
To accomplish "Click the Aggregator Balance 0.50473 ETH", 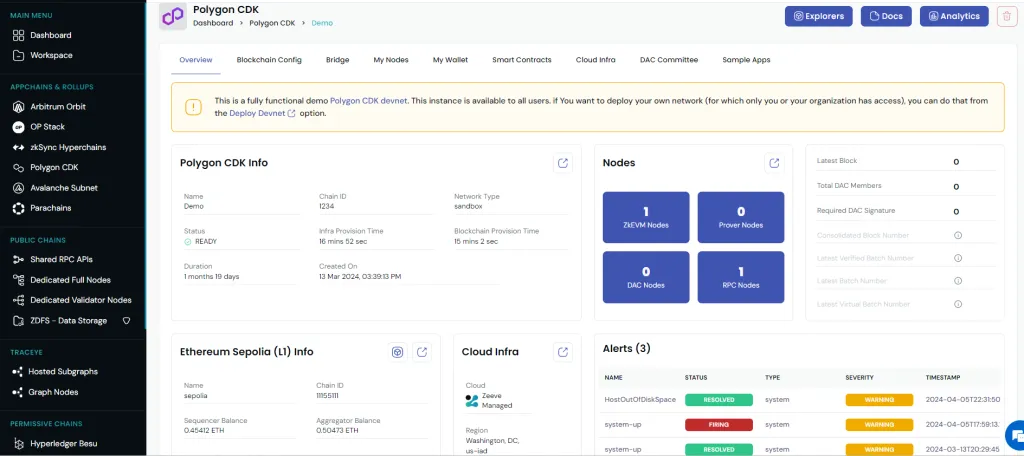I will (x=338, y=431).
